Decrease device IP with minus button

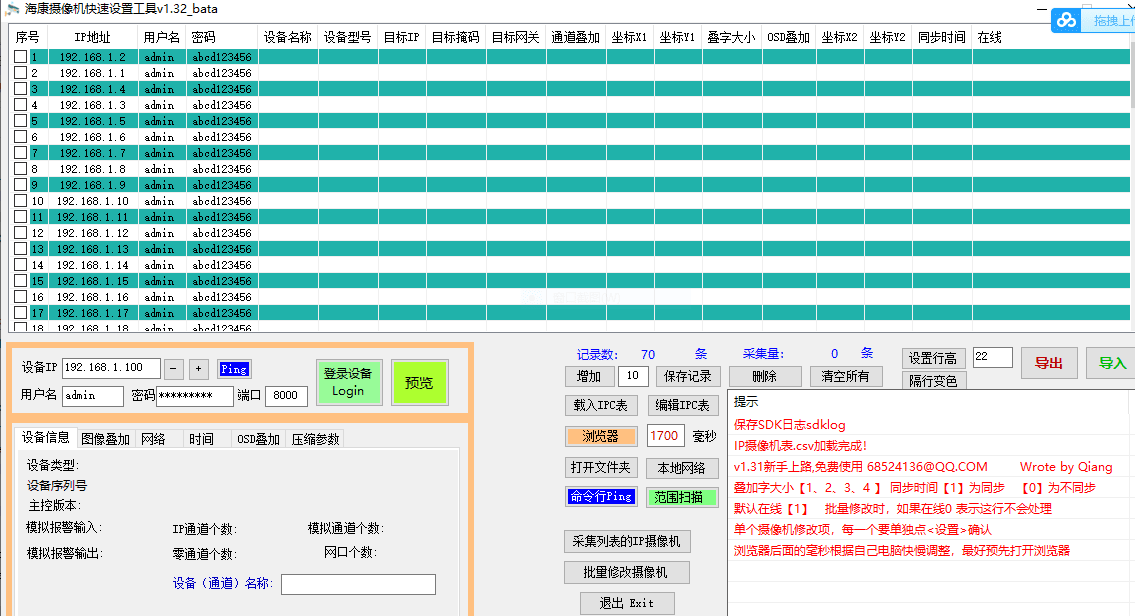pos(174,368)
